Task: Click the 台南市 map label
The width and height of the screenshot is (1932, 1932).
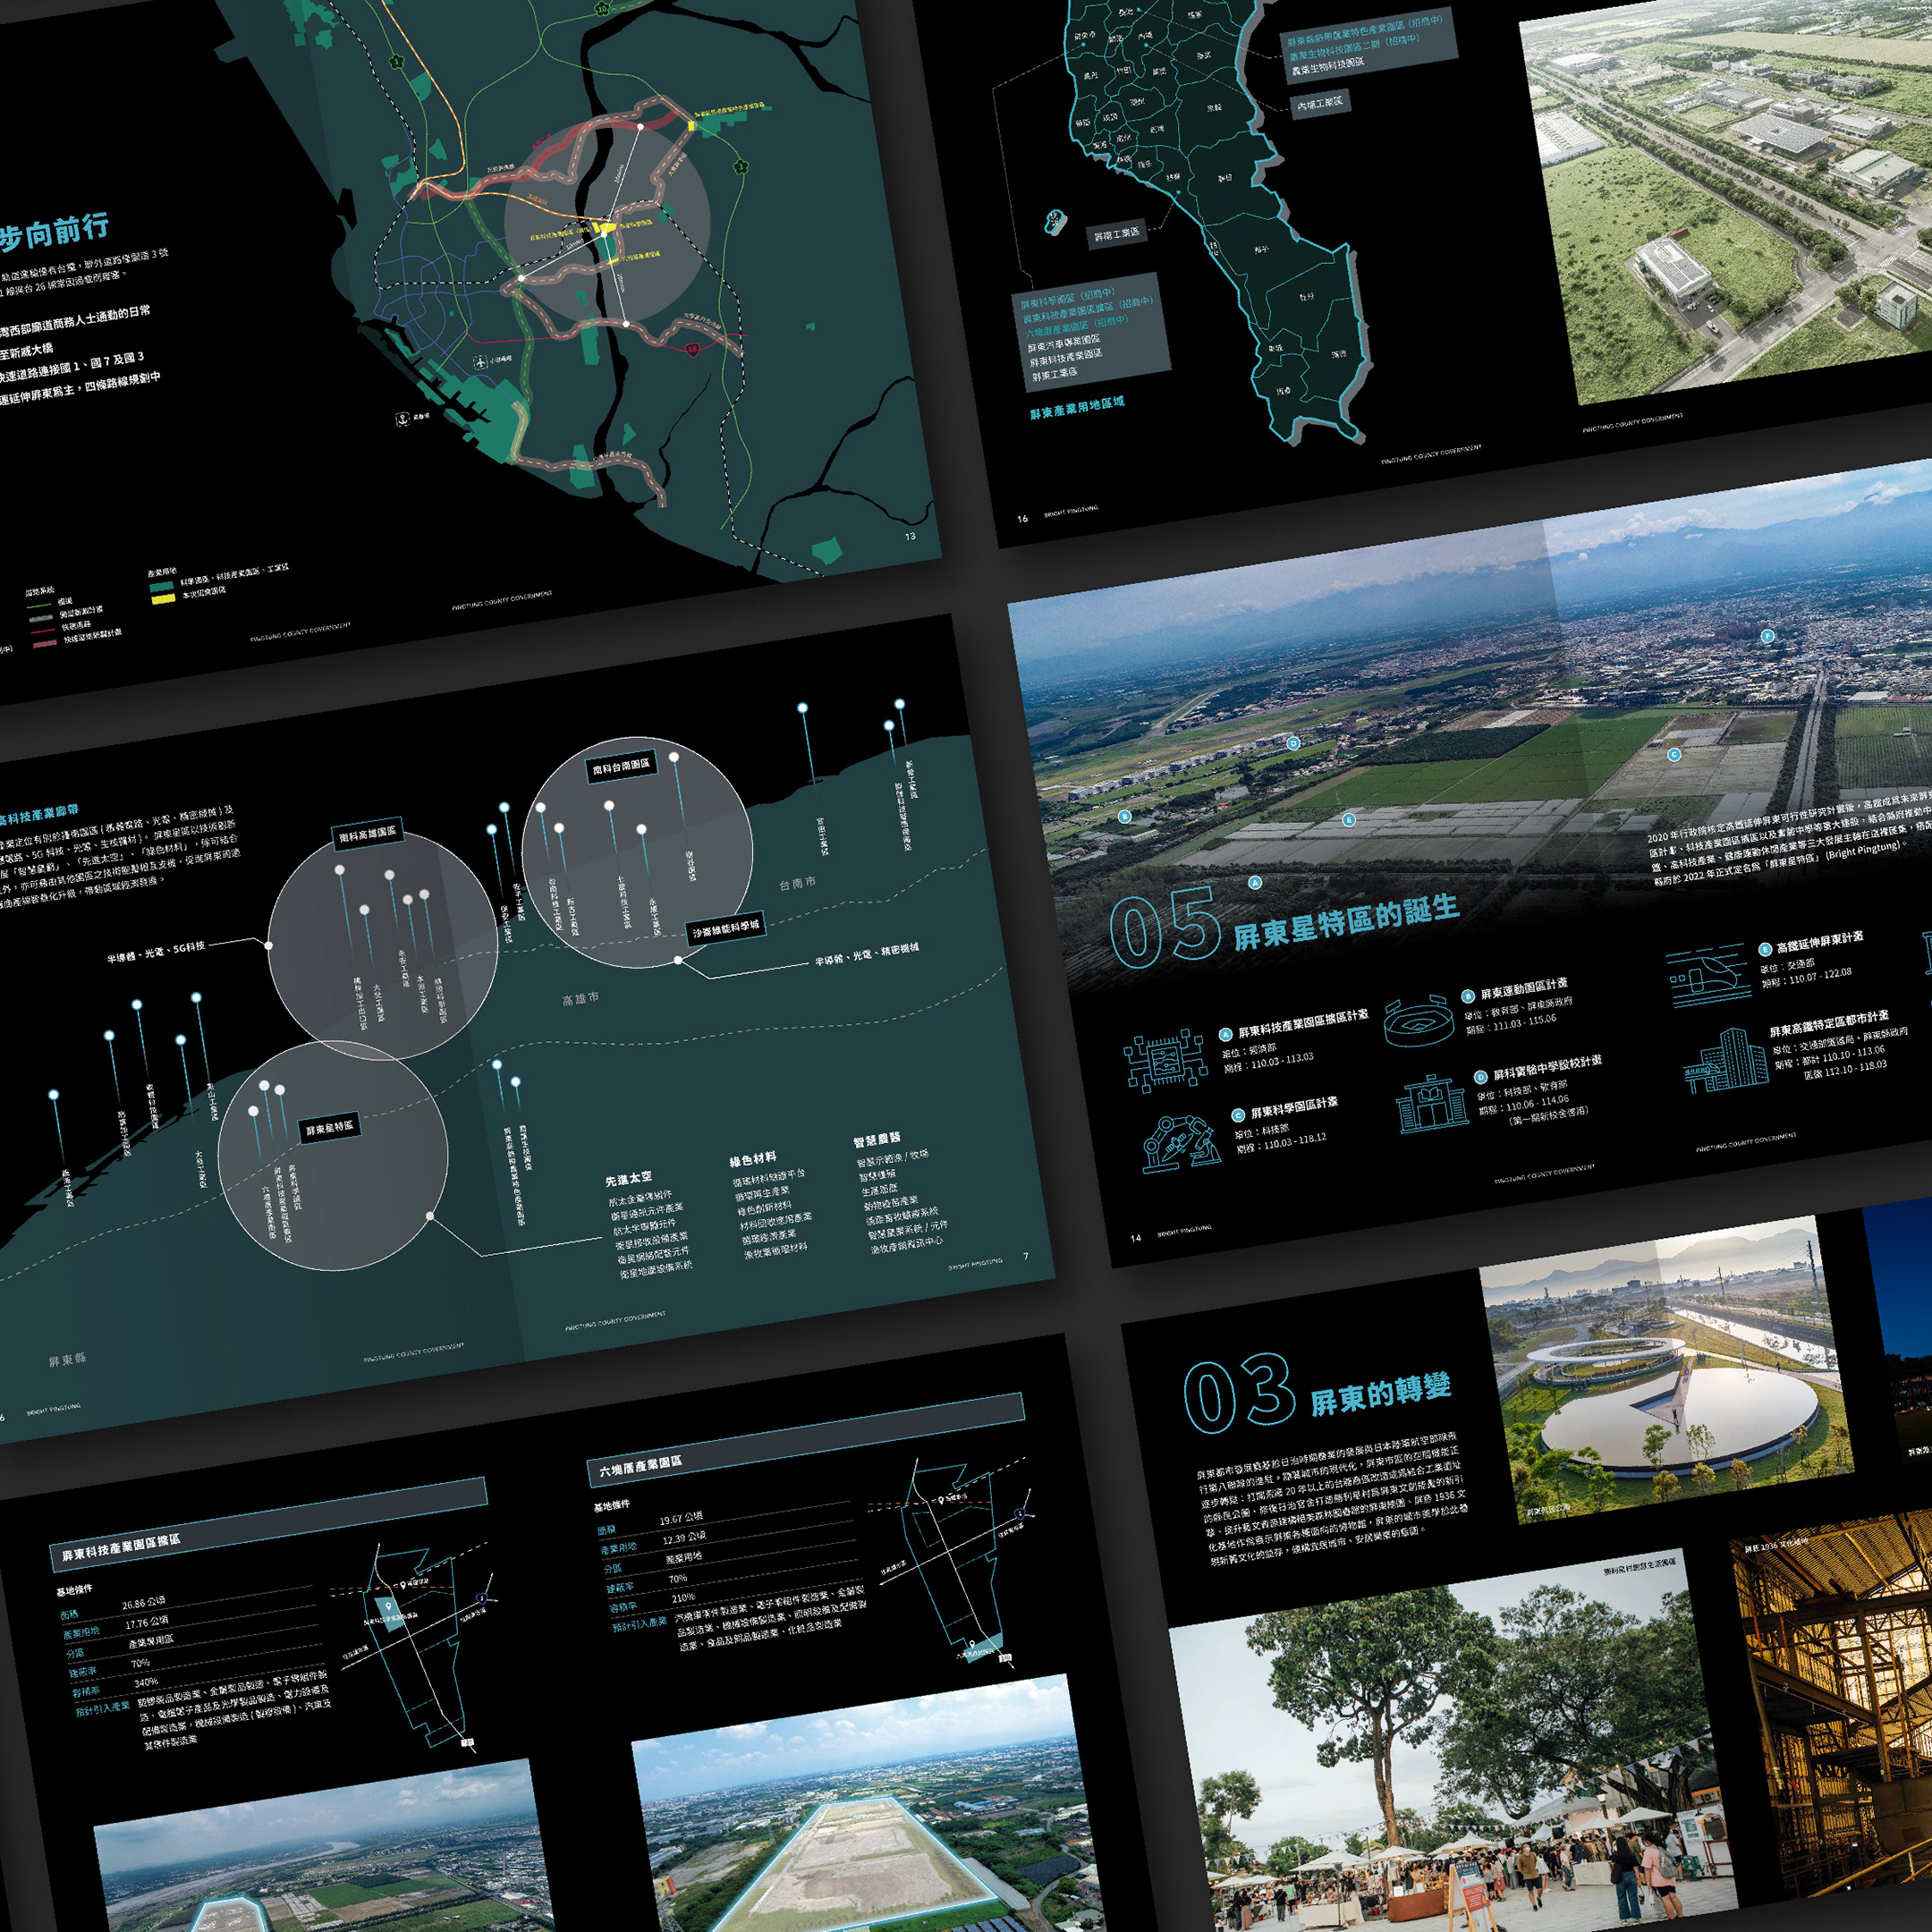Action: click(797, 883)
